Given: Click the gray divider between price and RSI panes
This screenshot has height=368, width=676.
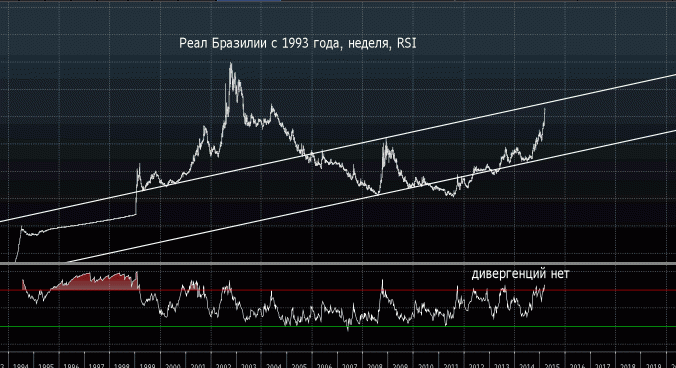Looking at the screenshot, I should 338,263.
